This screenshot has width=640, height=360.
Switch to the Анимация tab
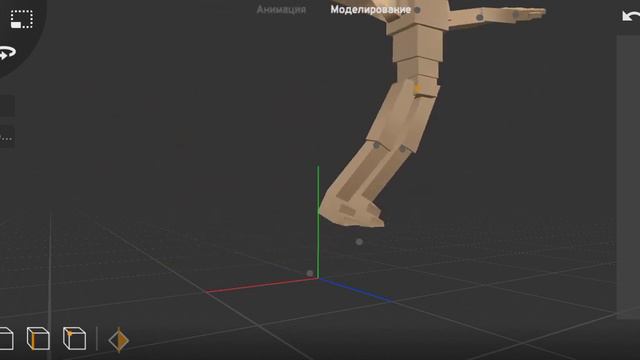point(281,10)
